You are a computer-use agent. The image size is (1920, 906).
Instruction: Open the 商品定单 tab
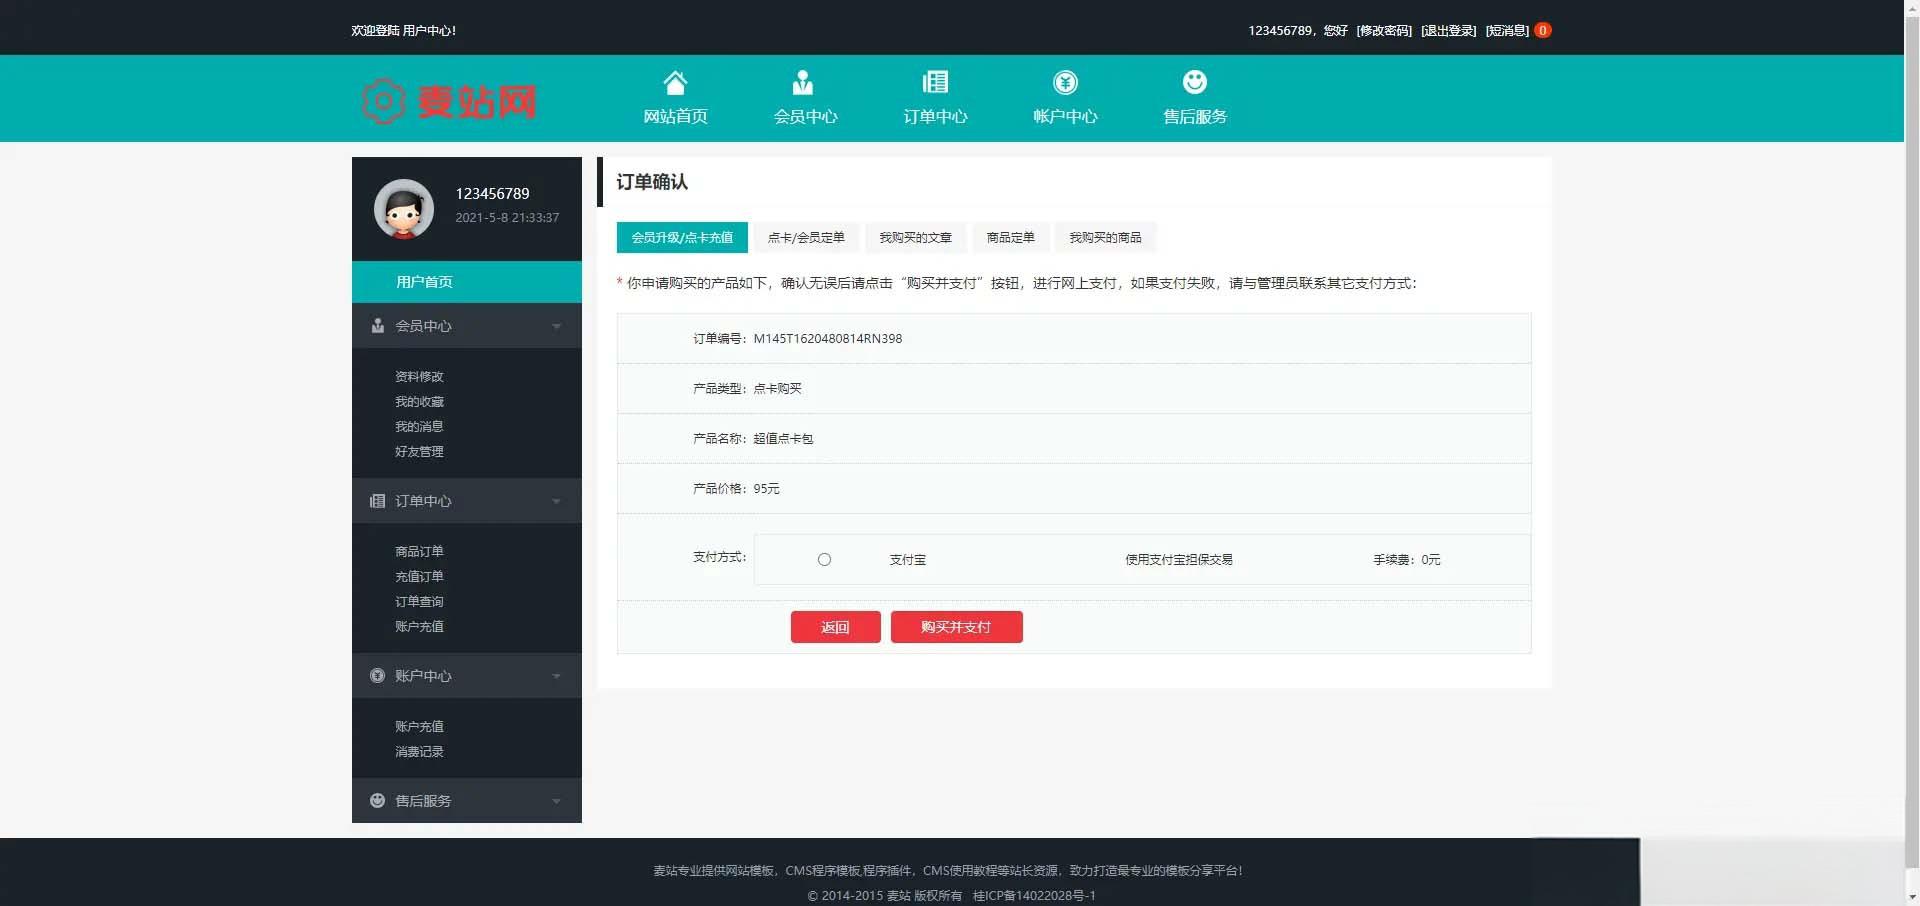pyautogui.click(x=1010, y=237)
